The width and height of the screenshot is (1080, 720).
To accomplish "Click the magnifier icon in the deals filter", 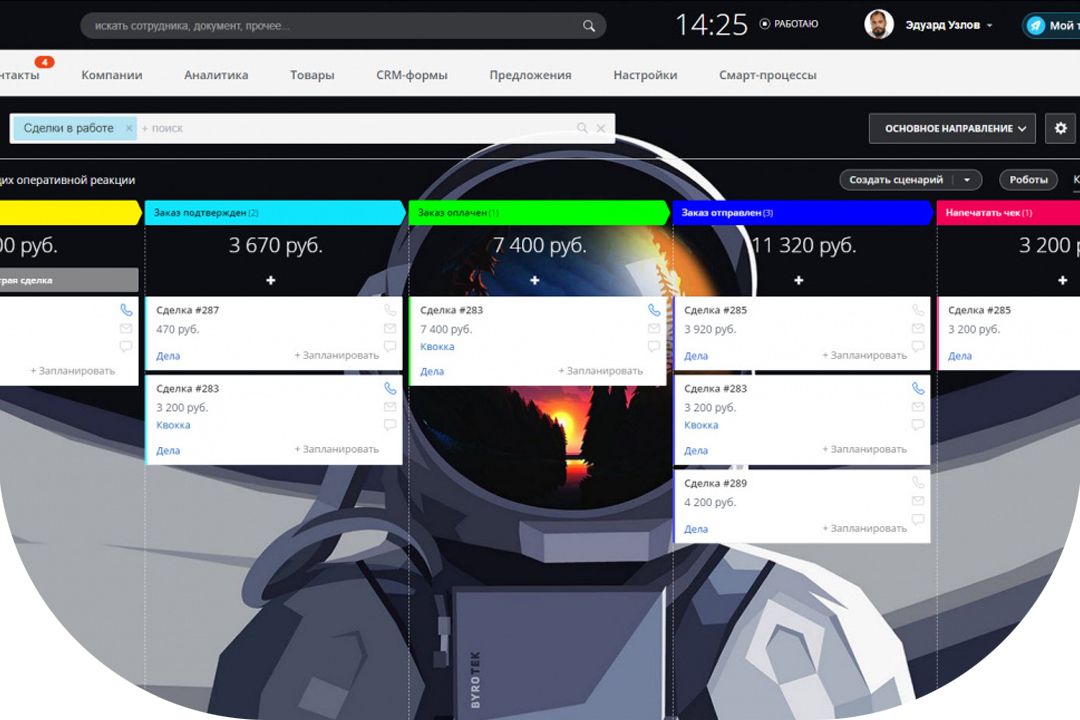I will 583,128.
